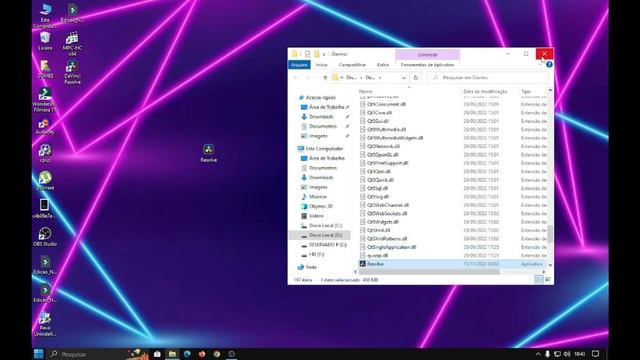The height and width of the screenshot is (360, 640).
Task: Select the Resolve icon in desktop center
Action: click(209, 153)
